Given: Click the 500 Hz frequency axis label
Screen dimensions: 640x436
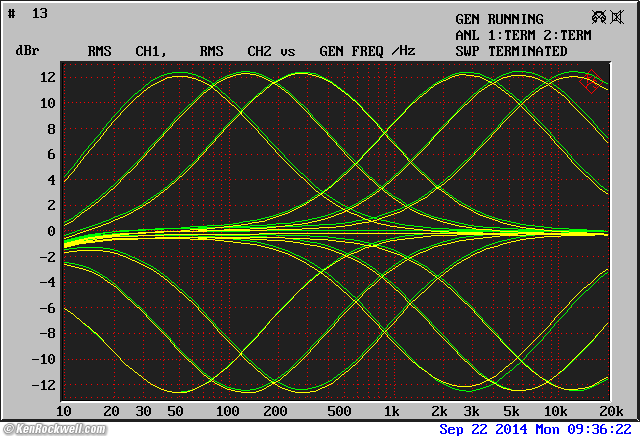Looking at the screenshot, I should click(x=340, y=411).
